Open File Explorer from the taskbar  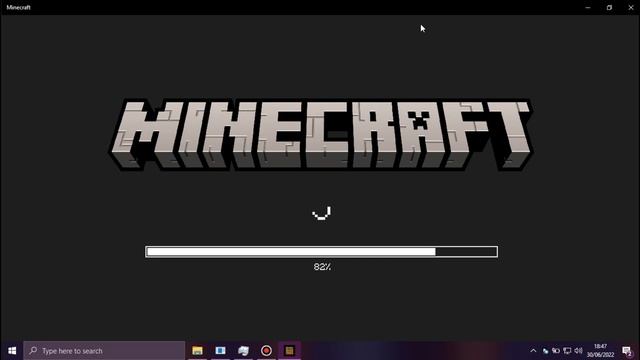198,351
